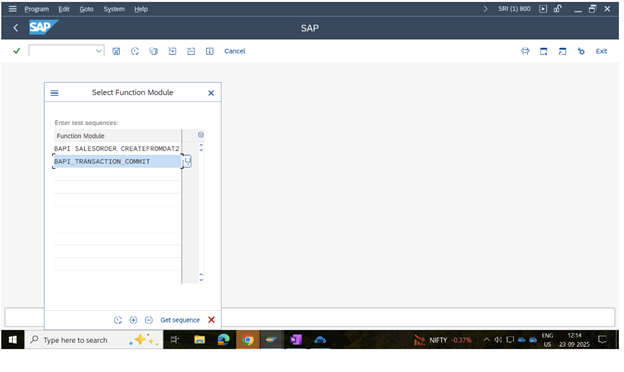Expand the command field dropdown arrow
Viewport: 624px width, 372px height.
coord(99,51)
